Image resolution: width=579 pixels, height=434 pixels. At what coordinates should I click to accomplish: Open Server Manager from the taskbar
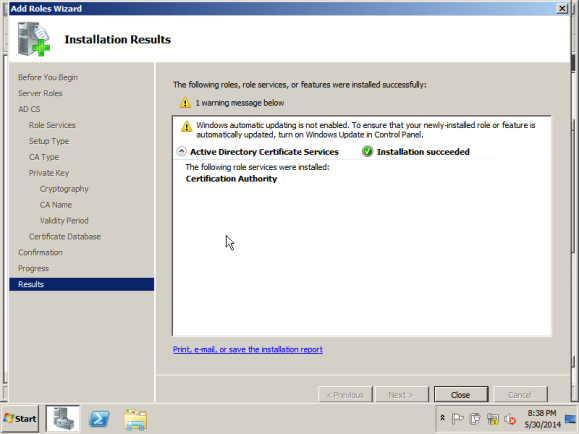tap(62, 418)
